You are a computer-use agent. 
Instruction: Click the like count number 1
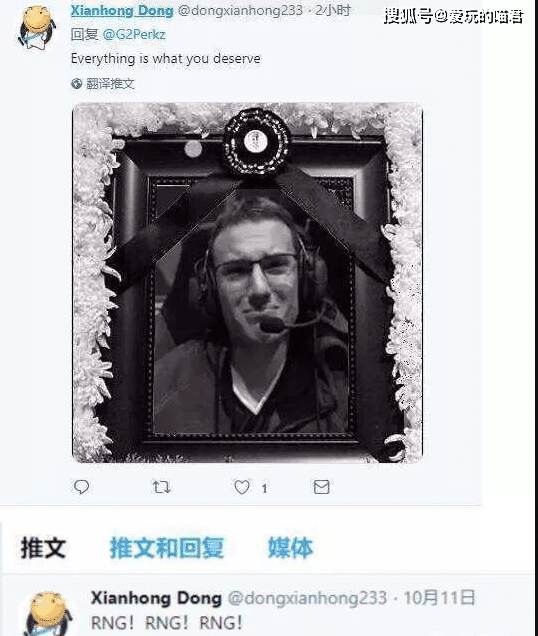[264, 488]
